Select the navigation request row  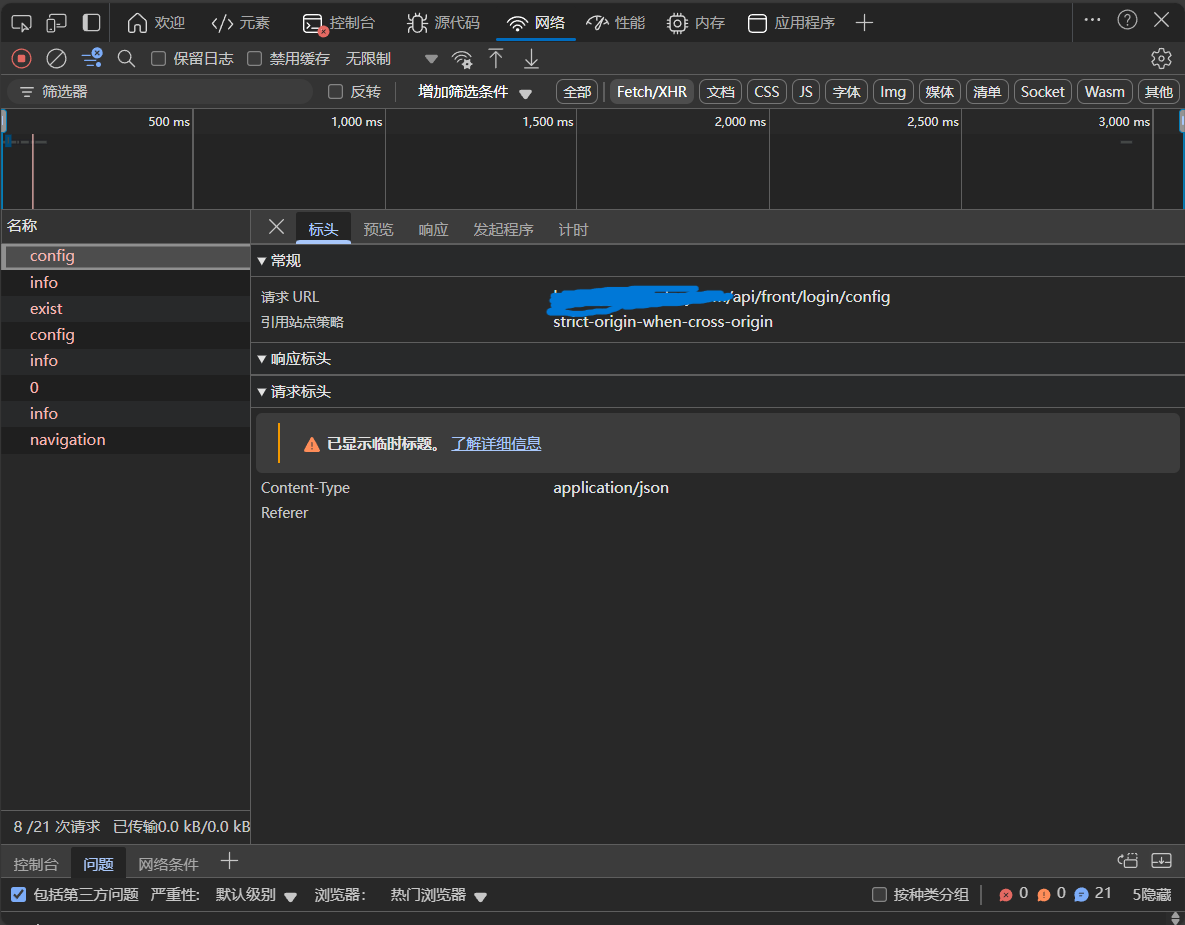tap(125, 440)
